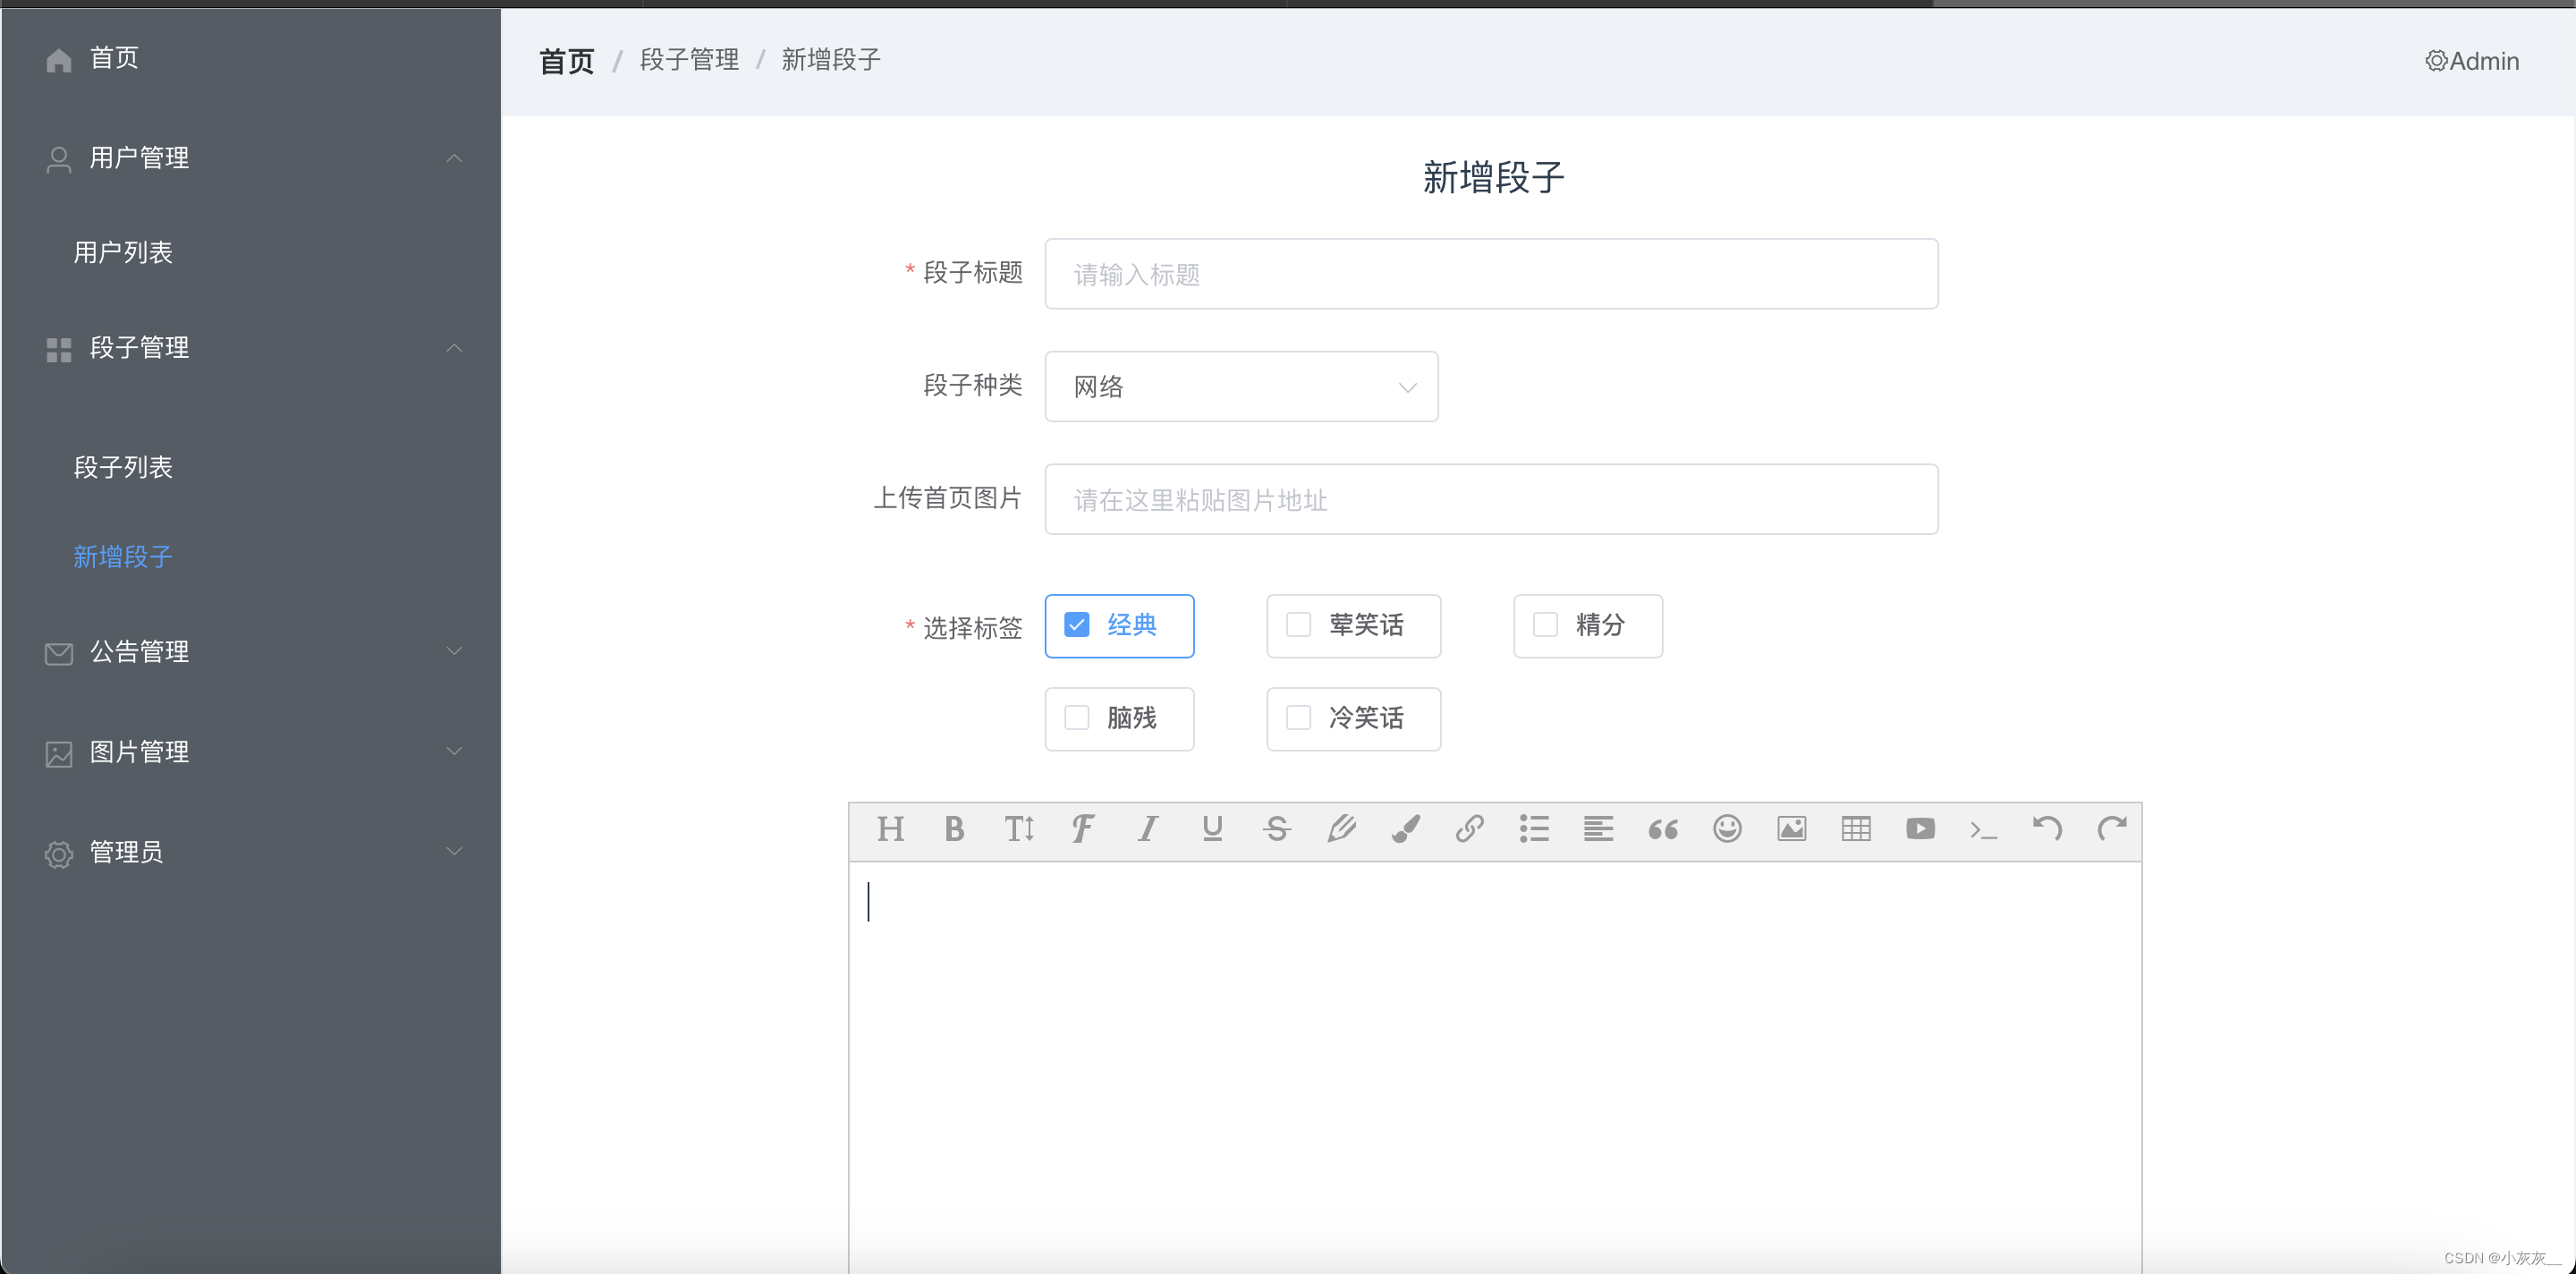This screenshot has height=1274, width=2576.
Task: Apply underline formatting in the editor
Action: coord(1212,829)
